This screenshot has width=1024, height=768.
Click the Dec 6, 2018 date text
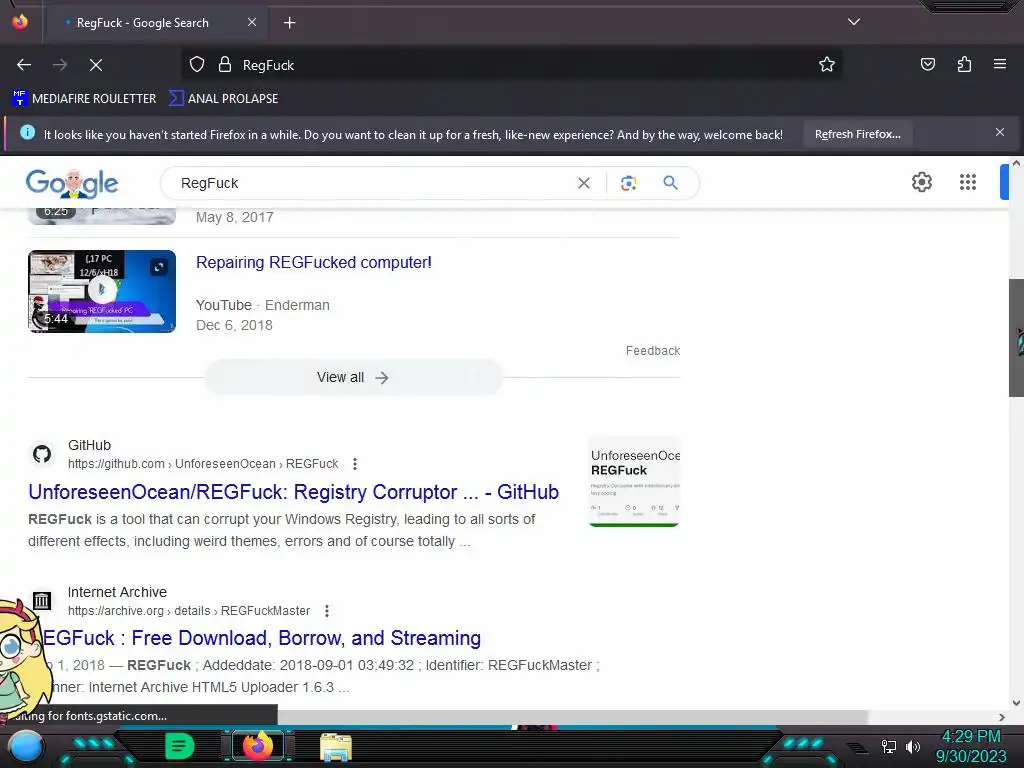click(x=234, y=325)
